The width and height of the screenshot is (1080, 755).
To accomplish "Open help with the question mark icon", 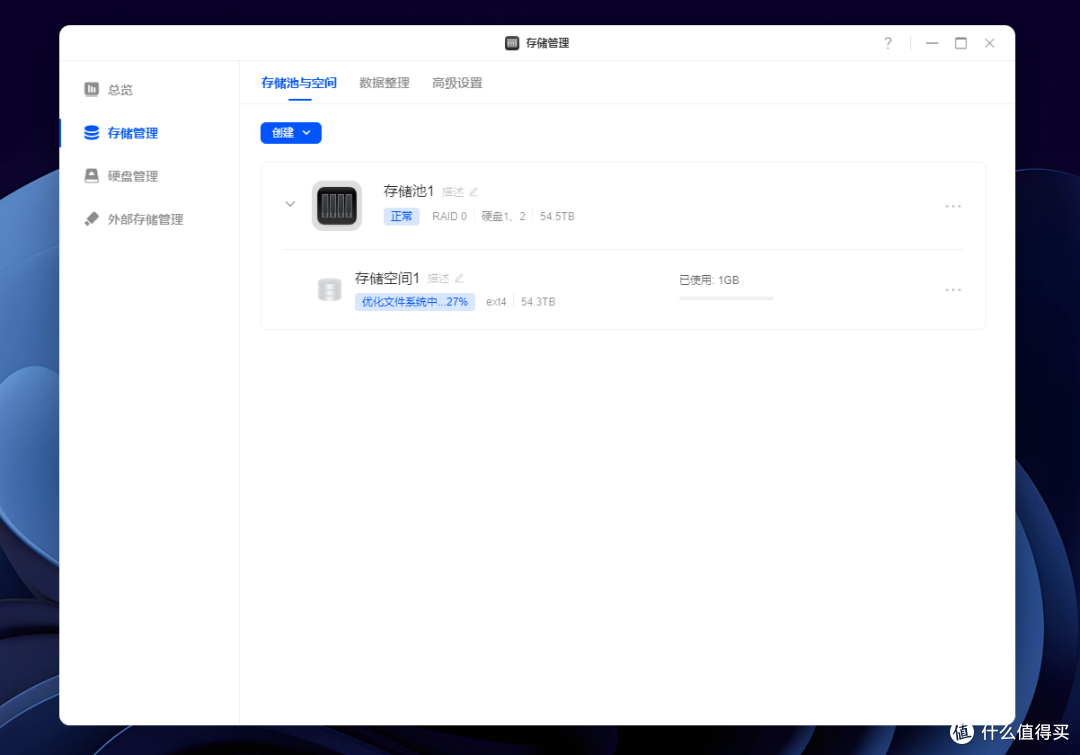I will [888, 43].
